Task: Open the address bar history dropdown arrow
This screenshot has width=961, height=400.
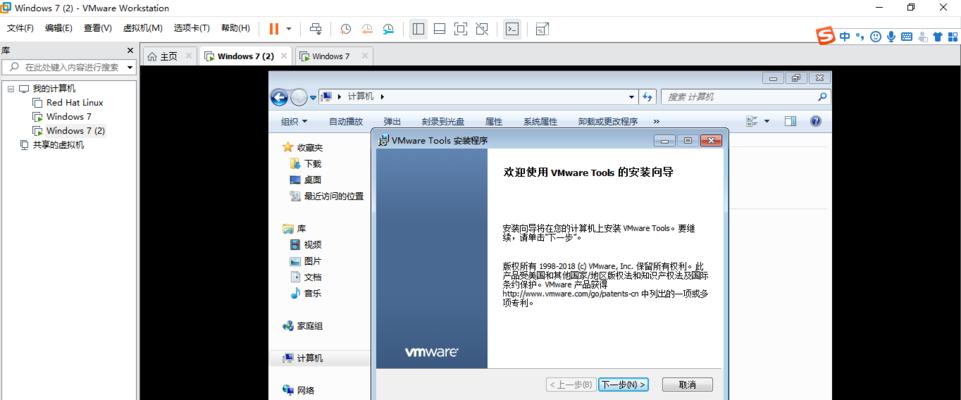Action: tap(632, 97)
